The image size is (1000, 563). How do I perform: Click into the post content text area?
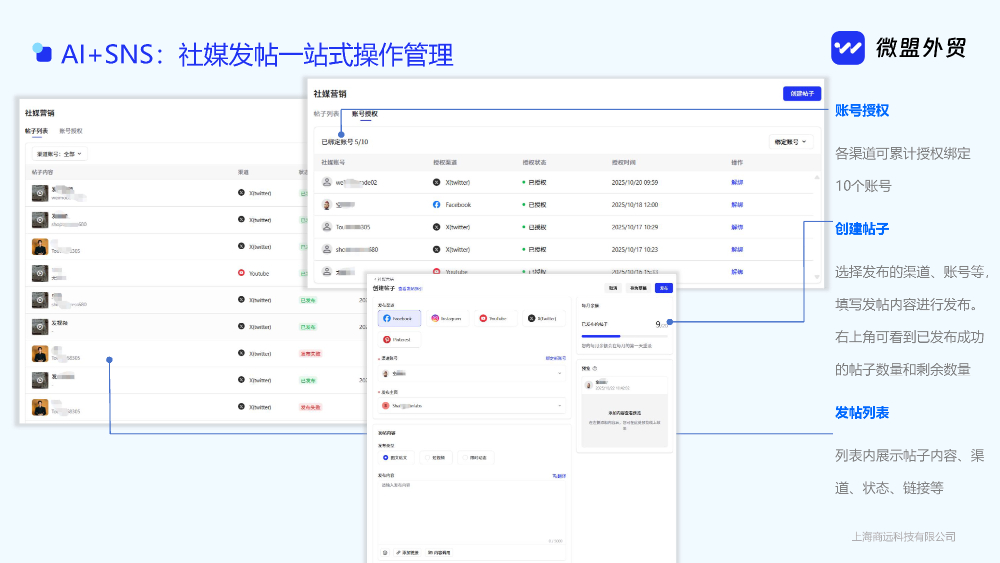point(471,512)
